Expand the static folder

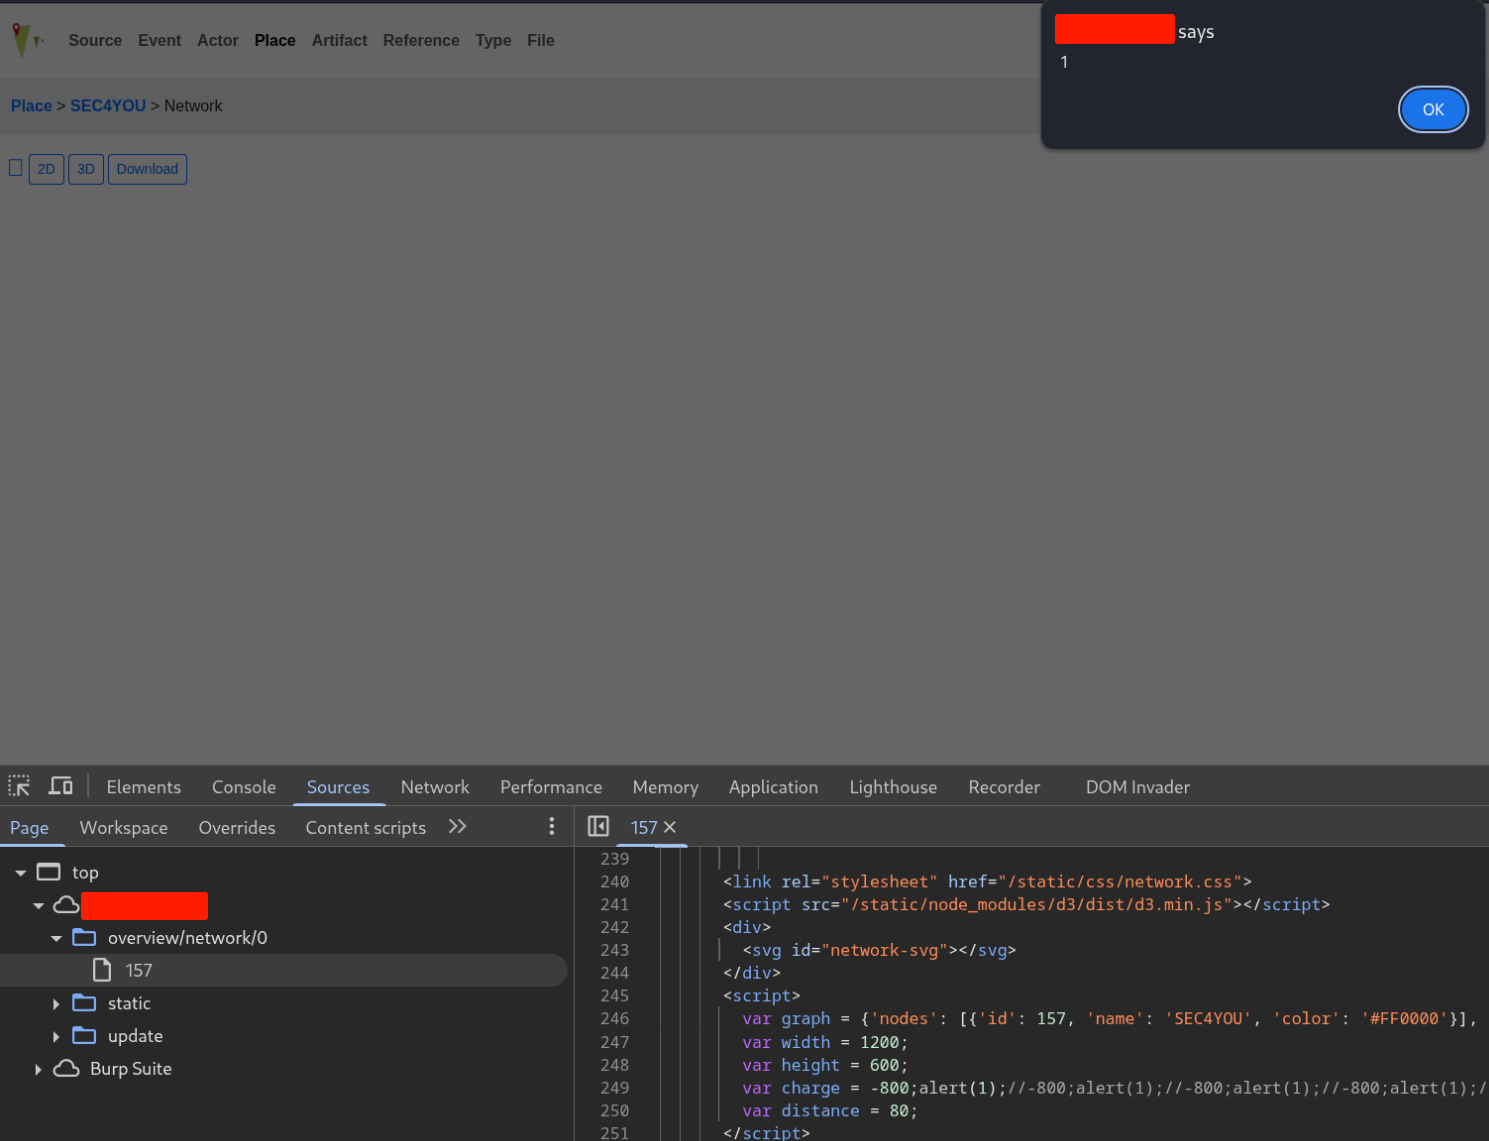(x=56, y=1004)
